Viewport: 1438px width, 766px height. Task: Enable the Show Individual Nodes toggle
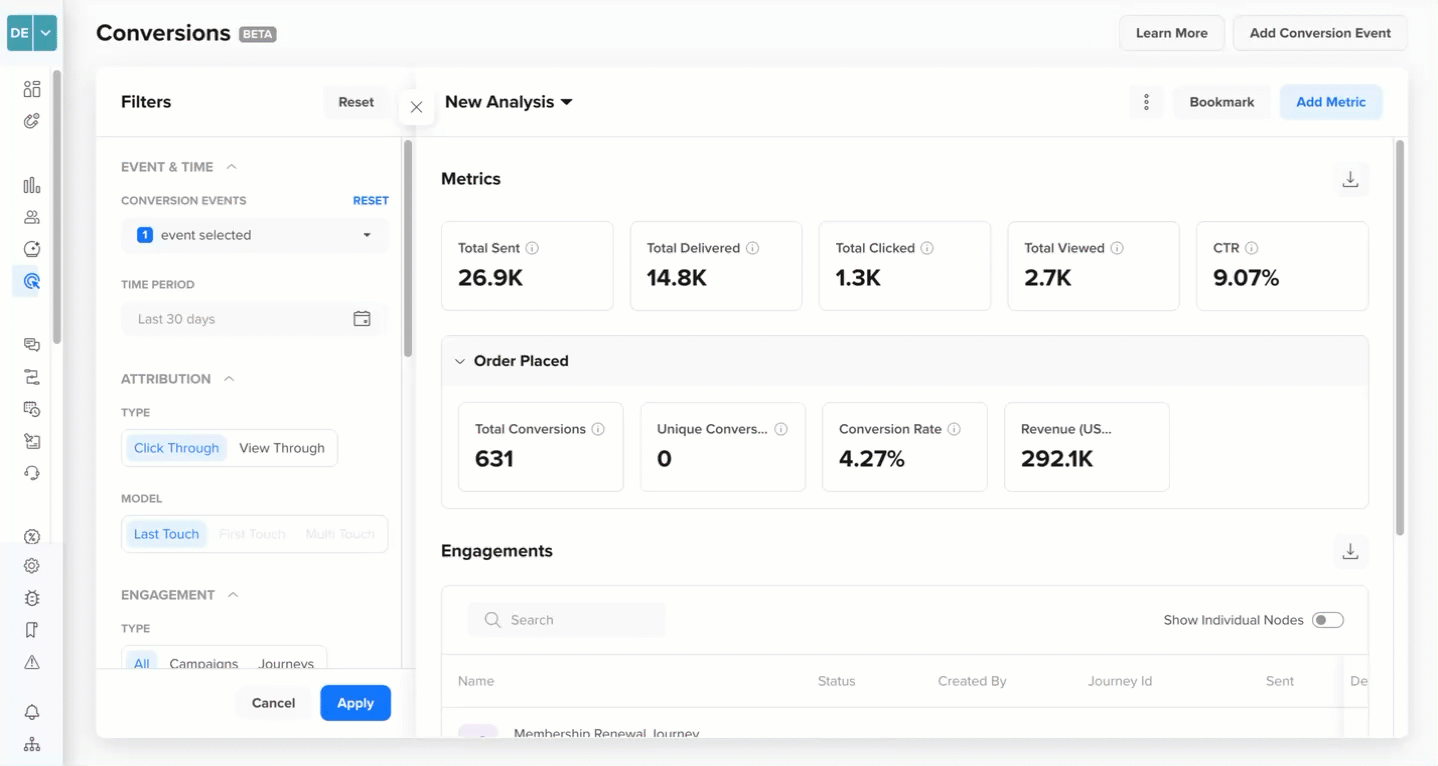click(1328, 620)
